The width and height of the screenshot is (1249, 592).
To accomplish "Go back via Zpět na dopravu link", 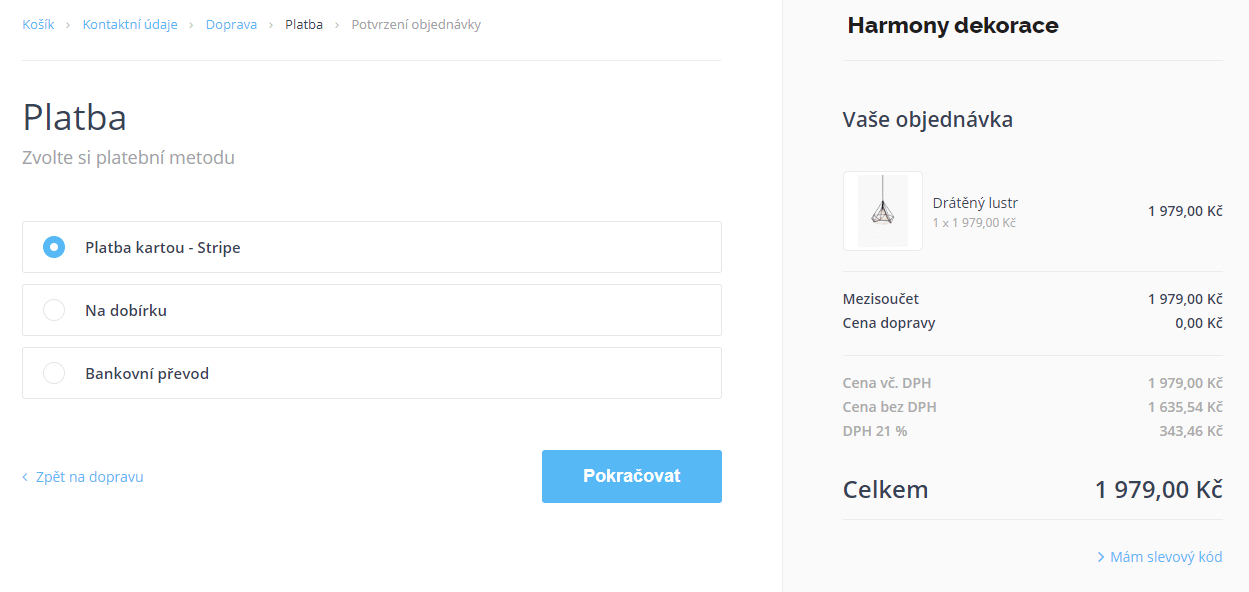I will click(89, 477).
